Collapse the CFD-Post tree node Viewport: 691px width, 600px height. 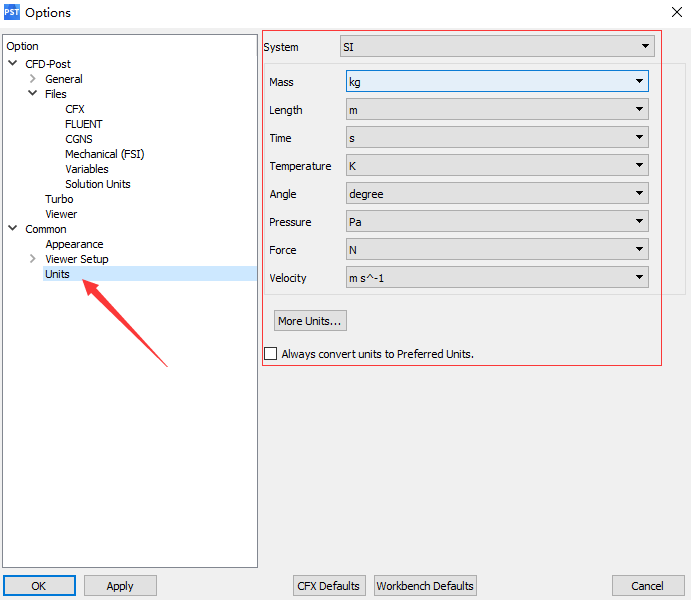pyautogui.click(x=13, y=64)
